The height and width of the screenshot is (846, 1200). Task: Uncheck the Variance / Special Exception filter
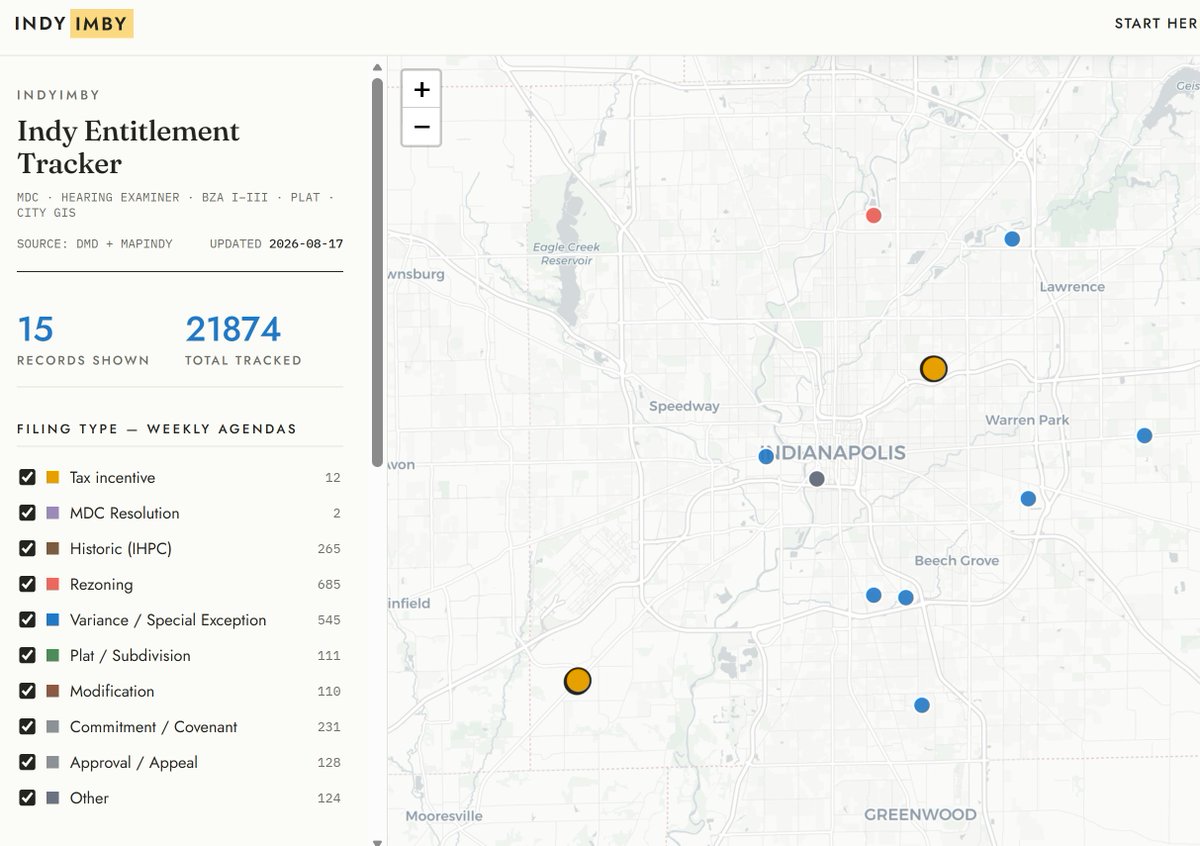pyautogui.click(x=28, y=620)
